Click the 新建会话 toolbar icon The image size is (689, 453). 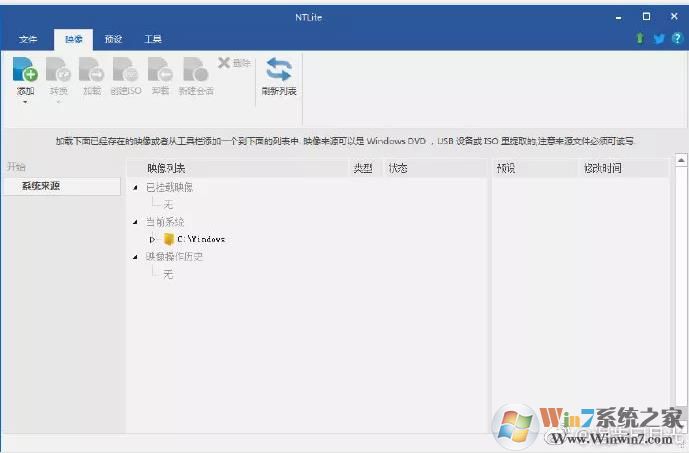coord(196,69)
